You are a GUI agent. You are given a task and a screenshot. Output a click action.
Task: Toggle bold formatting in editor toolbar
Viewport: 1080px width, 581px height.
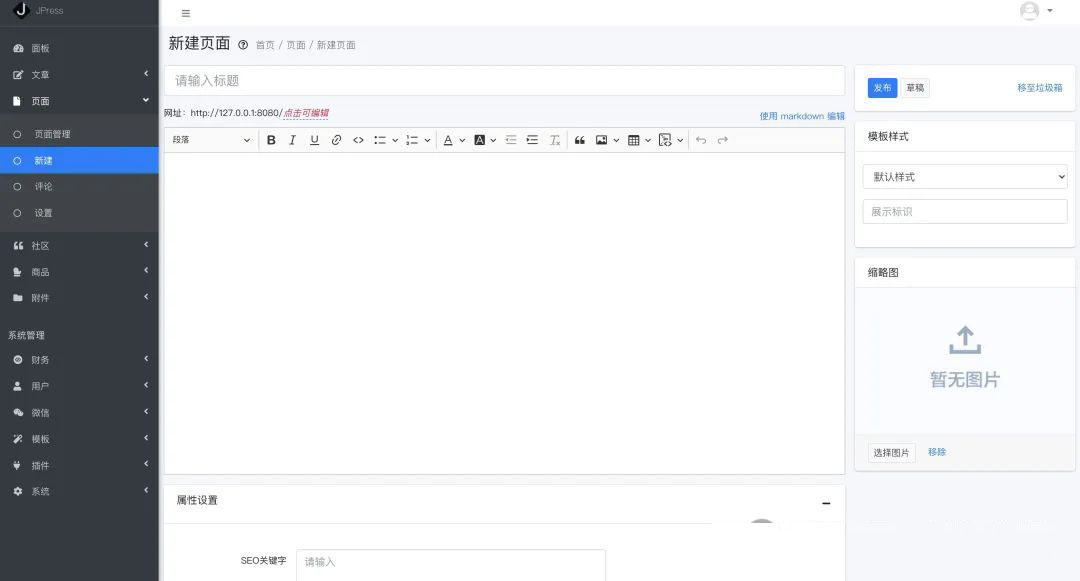[x=271, y=140]
